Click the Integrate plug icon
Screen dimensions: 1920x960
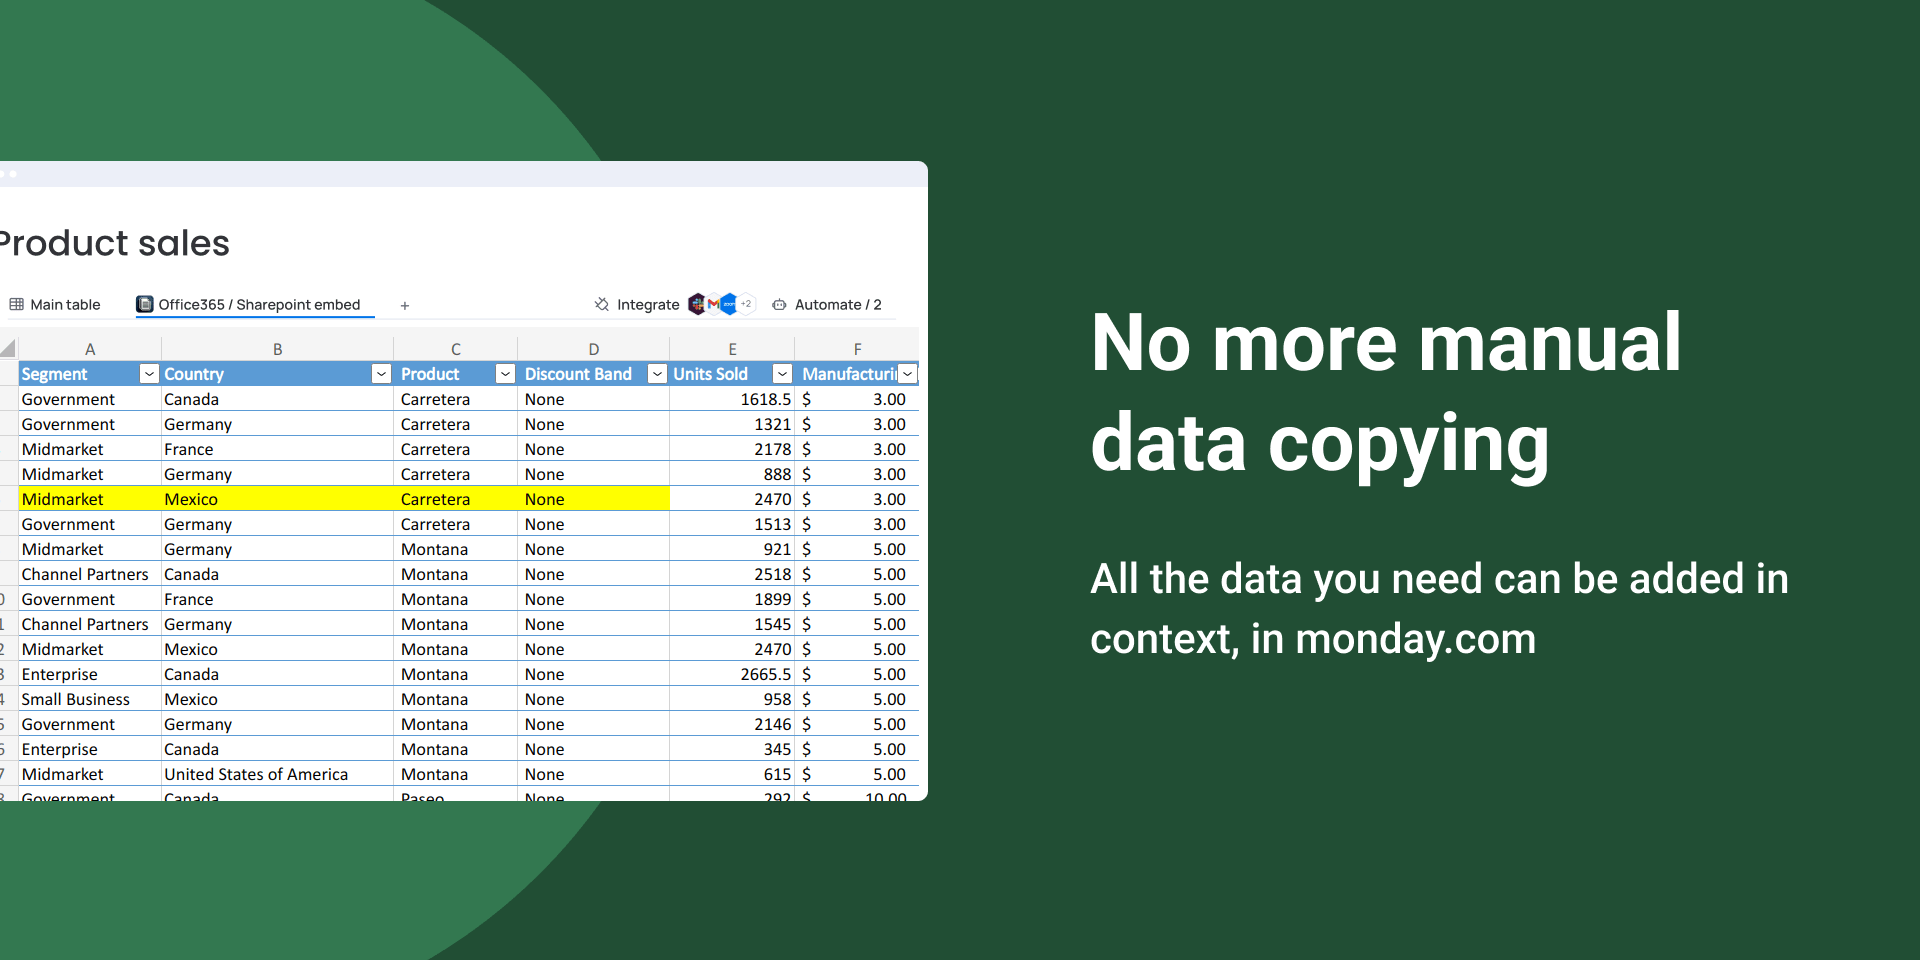coord(602,305)
